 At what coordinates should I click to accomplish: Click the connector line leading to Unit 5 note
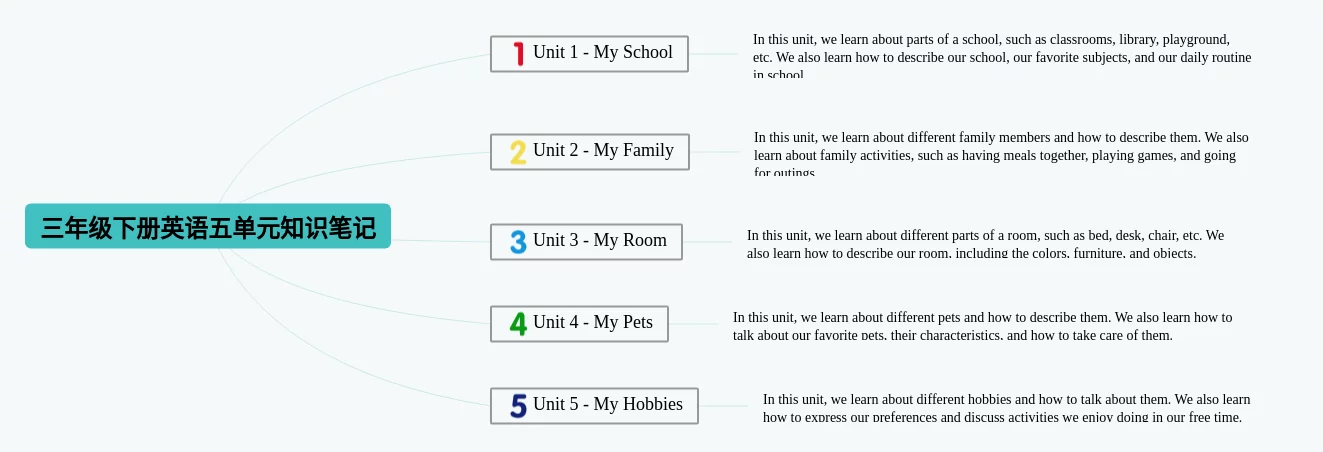[x=724, y=406]
